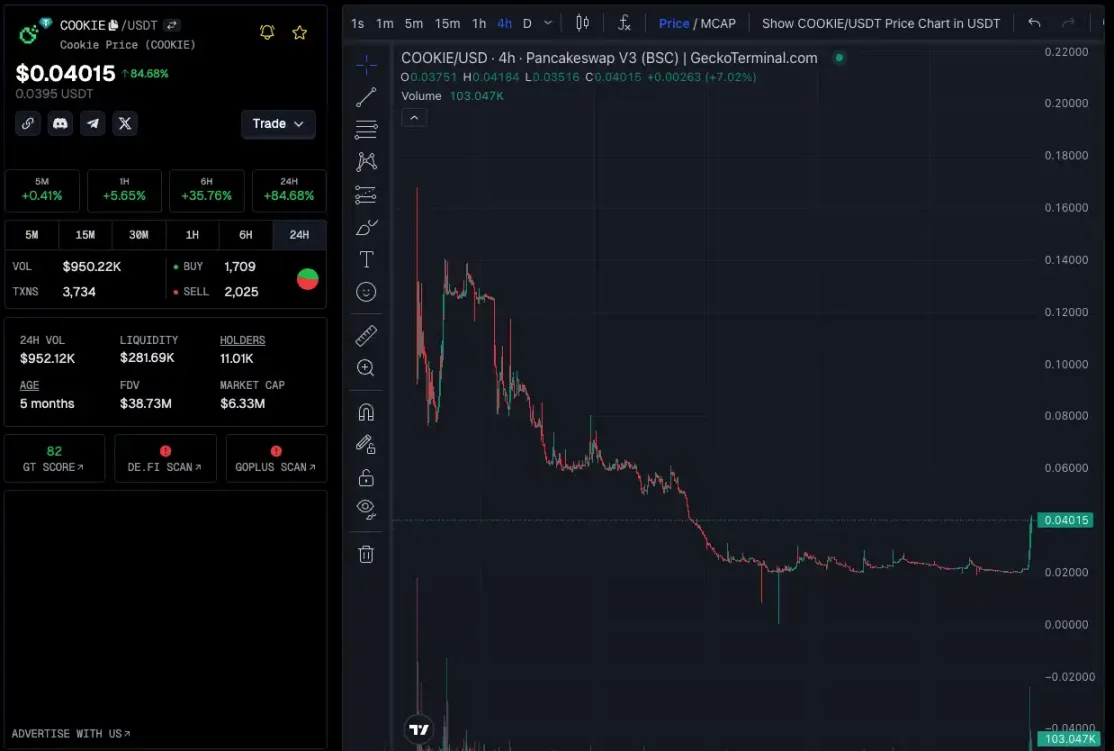The height and width of the screenshot is (751, 1114).
Task: Select the 1h chart timeframe
Action: pos(478,22)
